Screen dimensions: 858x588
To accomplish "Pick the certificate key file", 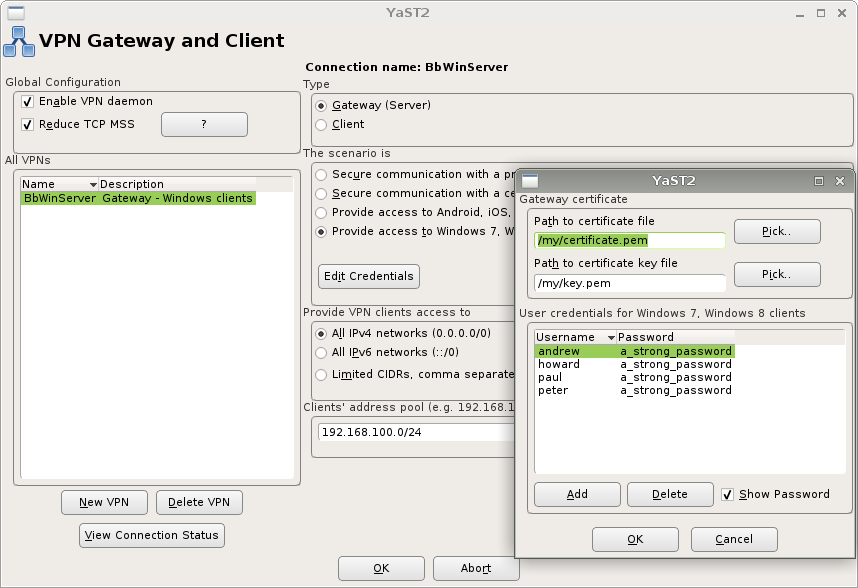I will pos(776,274).
